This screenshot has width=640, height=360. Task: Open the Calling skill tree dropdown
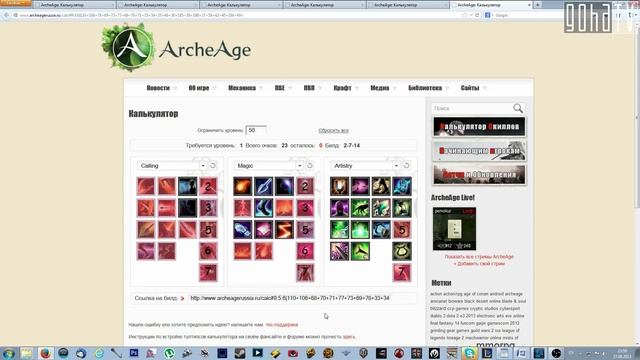pyautogui.click(x=172, y=166)
